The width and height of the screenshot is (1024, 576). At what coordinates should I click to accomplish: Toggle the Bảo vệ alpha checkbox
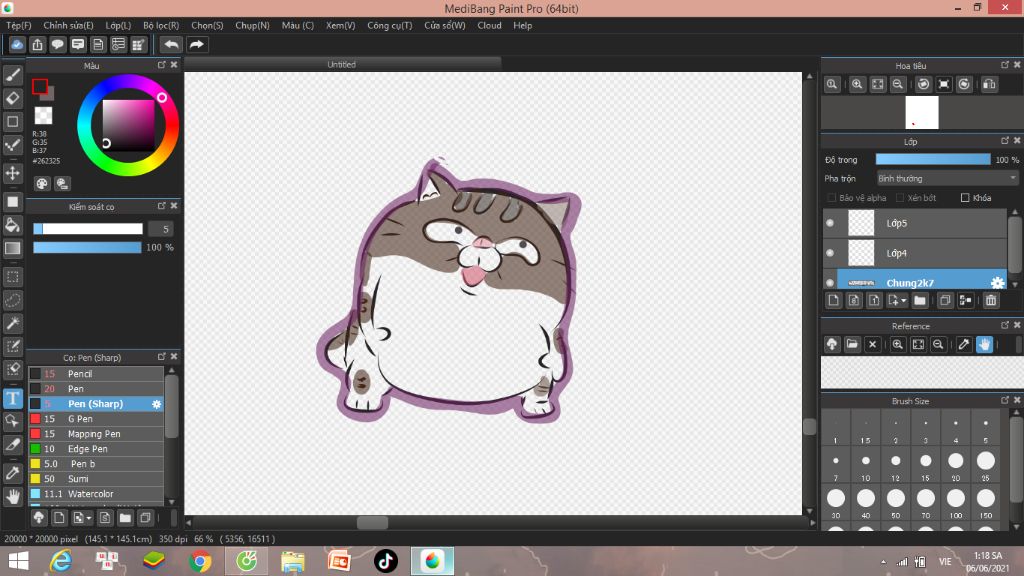[x=831, y=198]
